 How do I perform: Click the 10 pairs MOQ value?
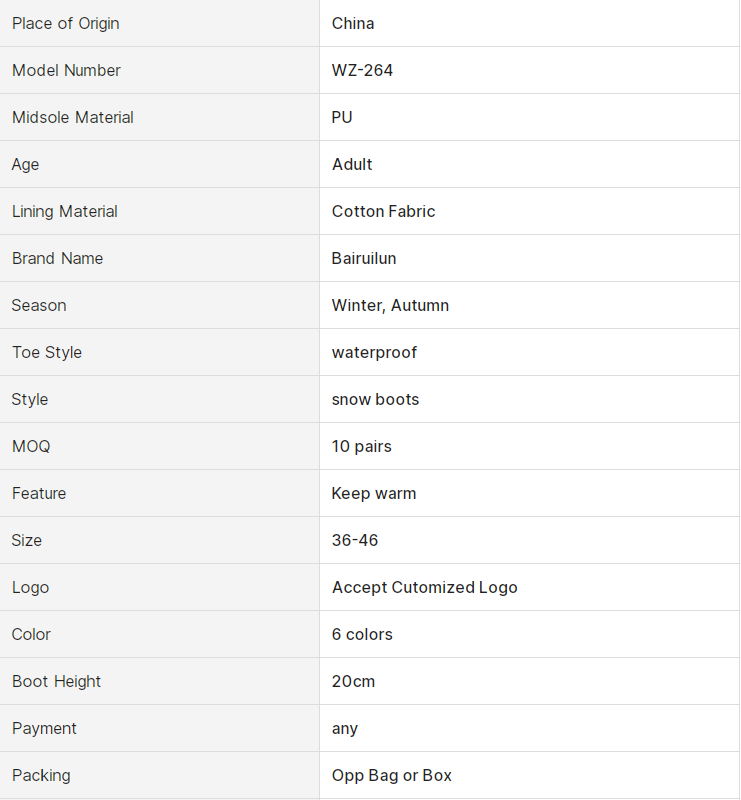(361, 446)
